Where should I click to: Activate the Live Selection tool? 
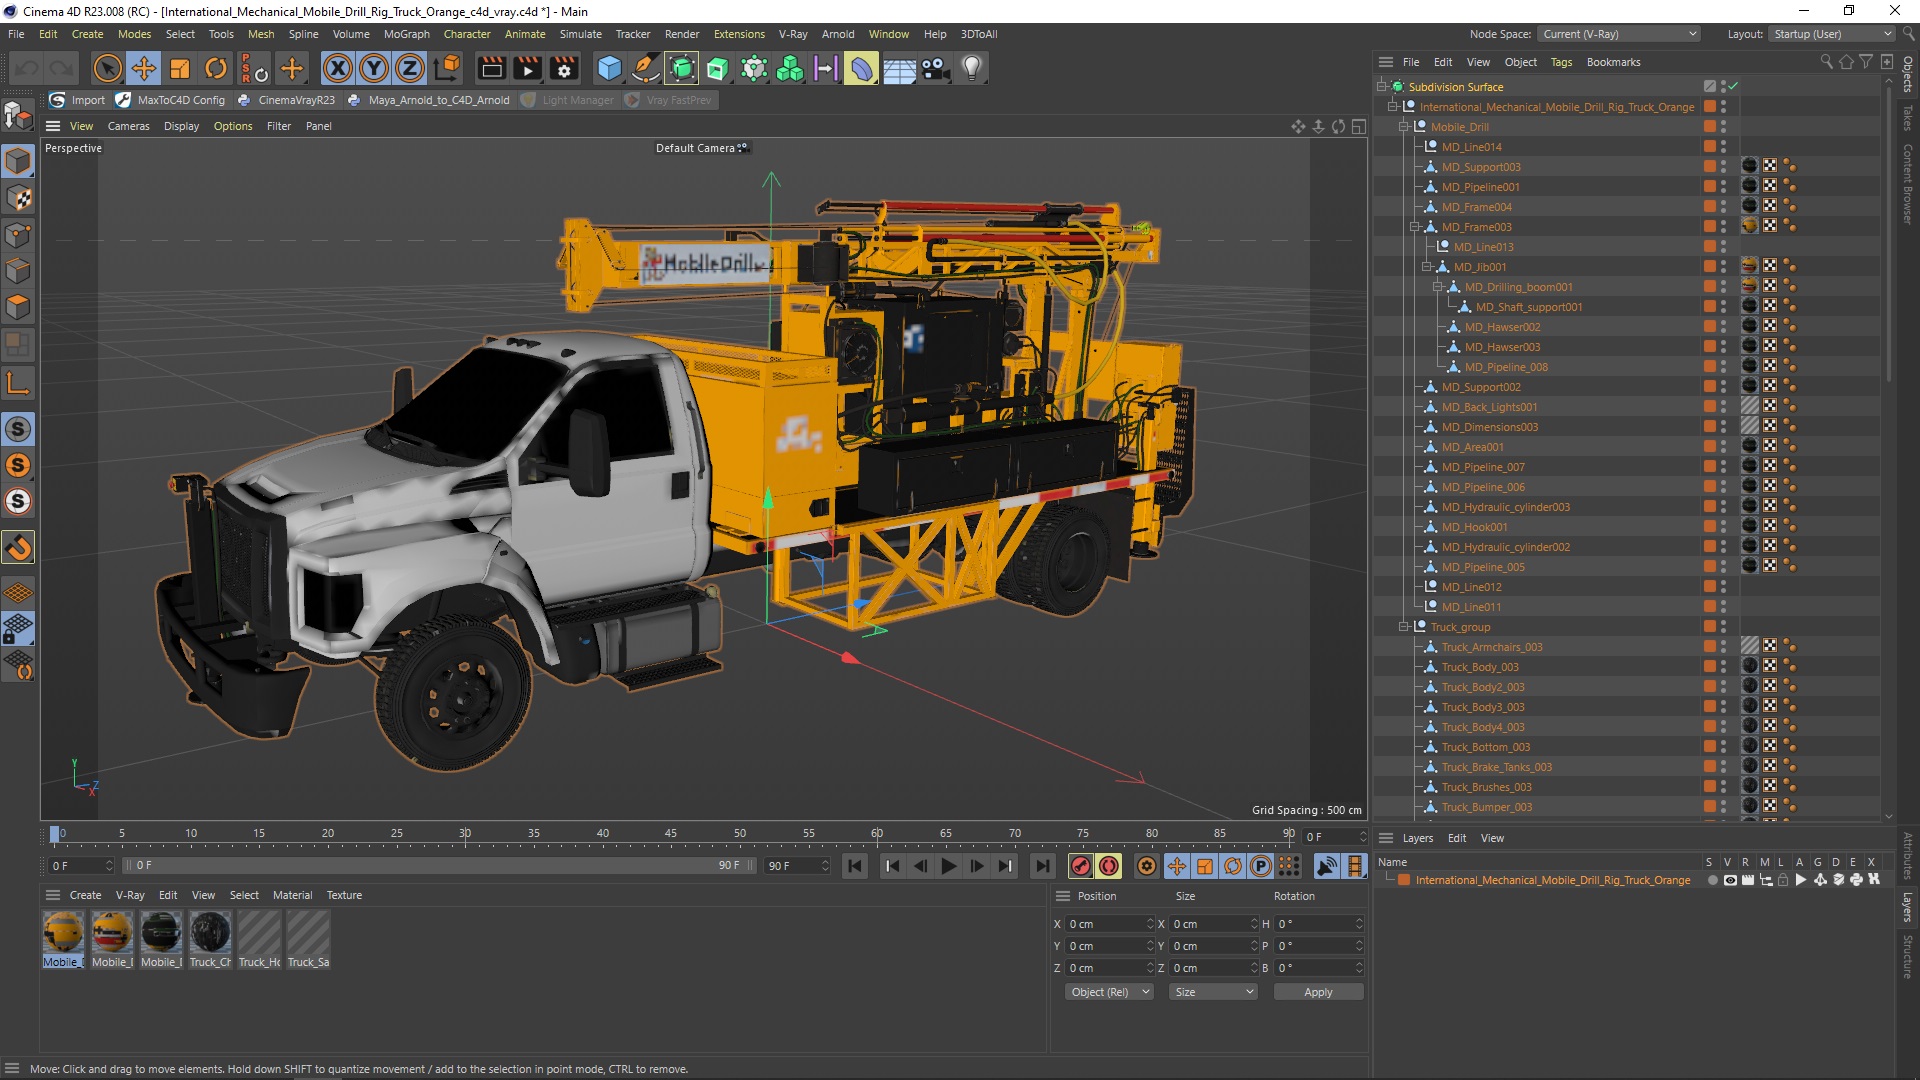[107, 68]
